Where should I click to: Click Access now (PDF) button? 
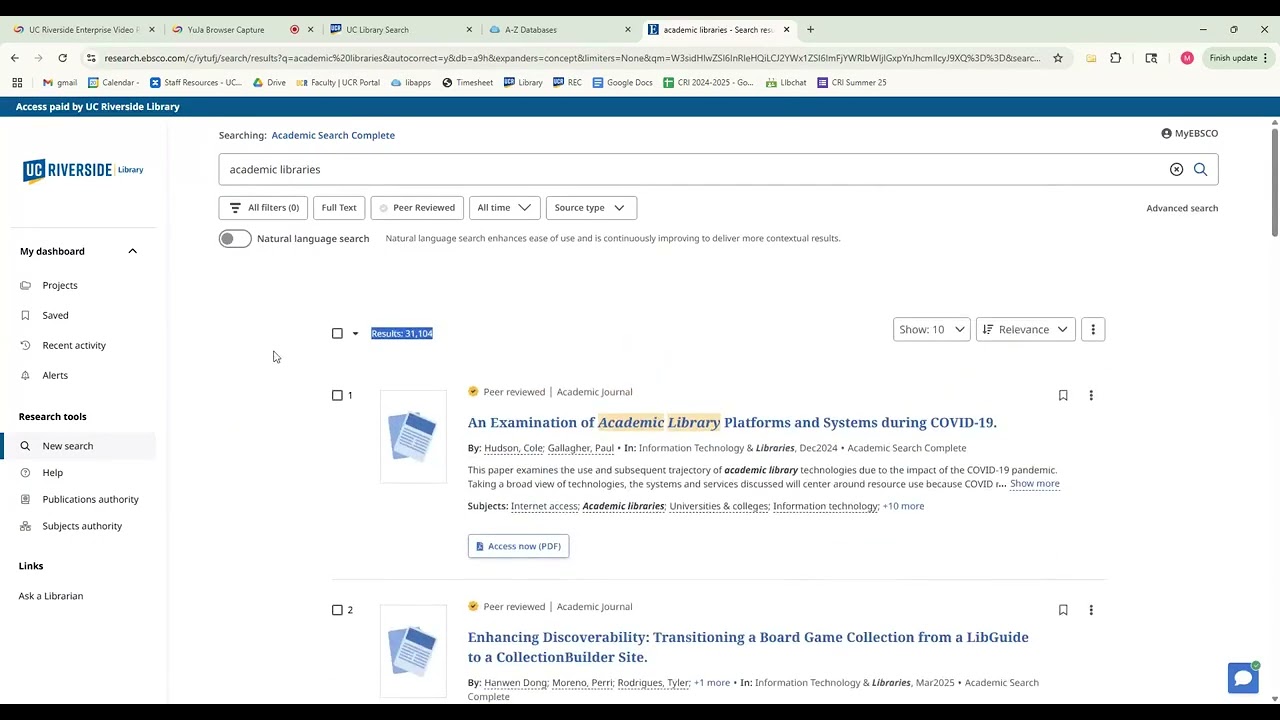[x=518, y=546]
